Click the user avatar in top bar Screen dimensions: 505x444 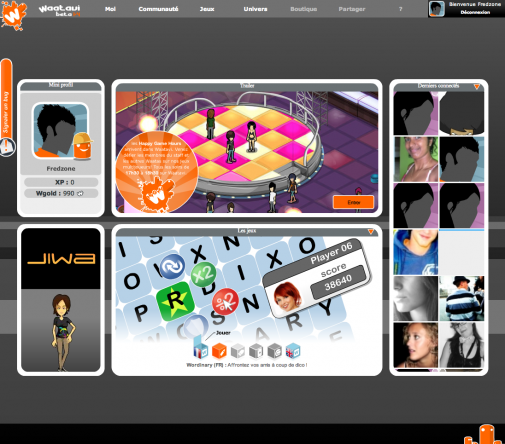point(437,9)
